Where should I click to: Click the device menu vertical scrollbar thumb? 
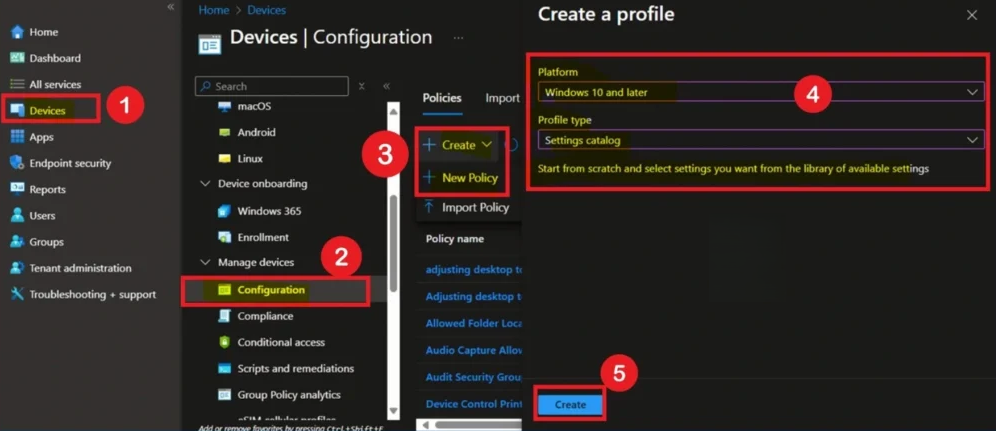[393, 243]
